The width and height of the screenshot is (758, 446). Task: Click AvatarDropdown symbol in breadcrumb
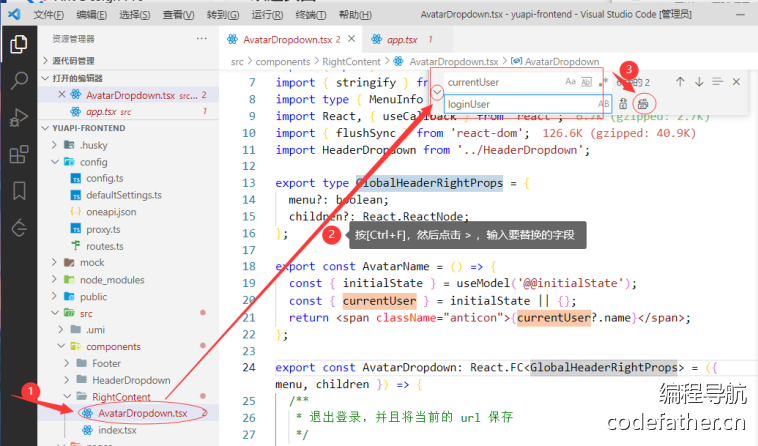click(x=562, y=62)
